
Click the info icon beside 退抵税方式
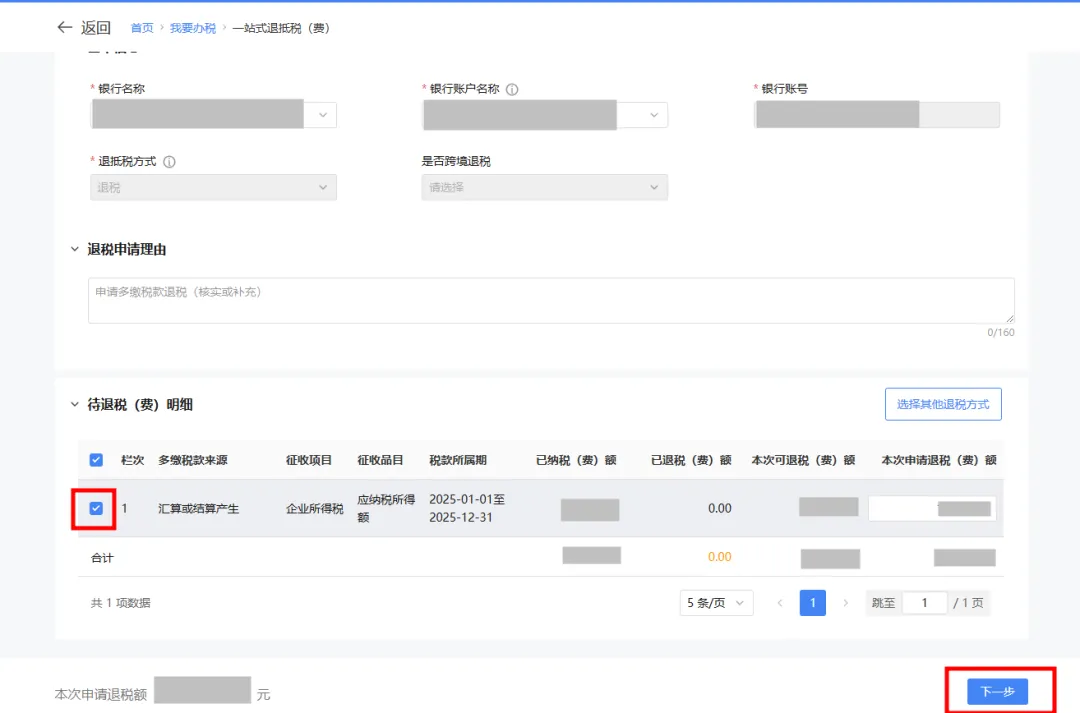[169, 161]
